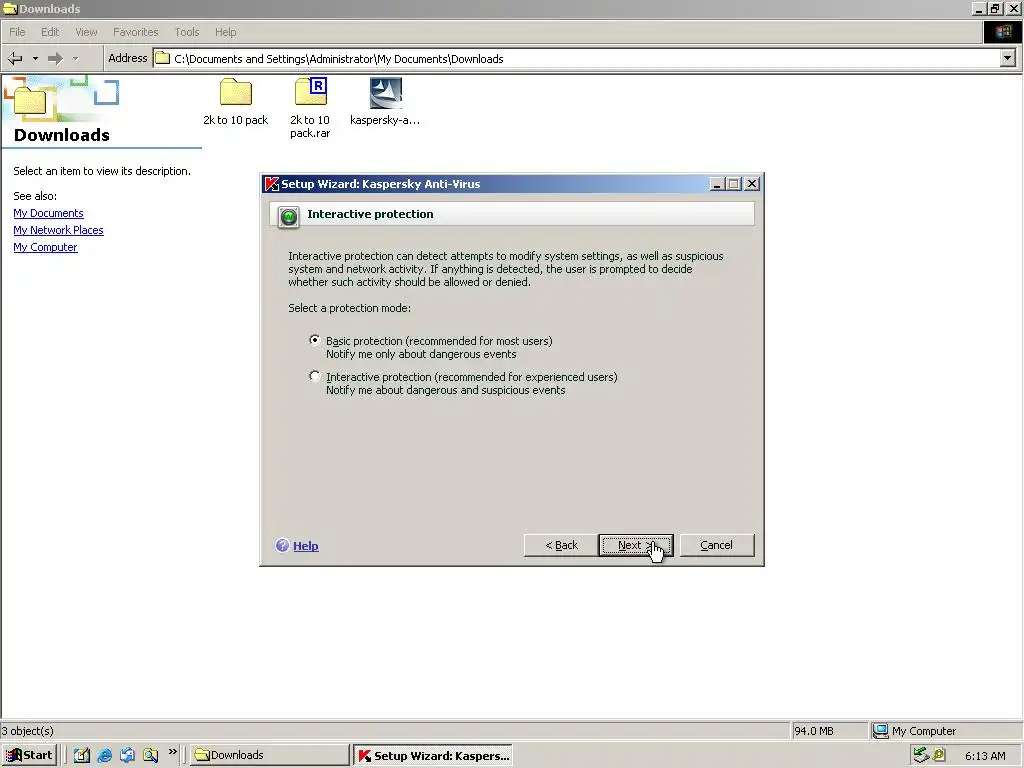Open the Start menu

pyautogui.click(x=29, y=755)
